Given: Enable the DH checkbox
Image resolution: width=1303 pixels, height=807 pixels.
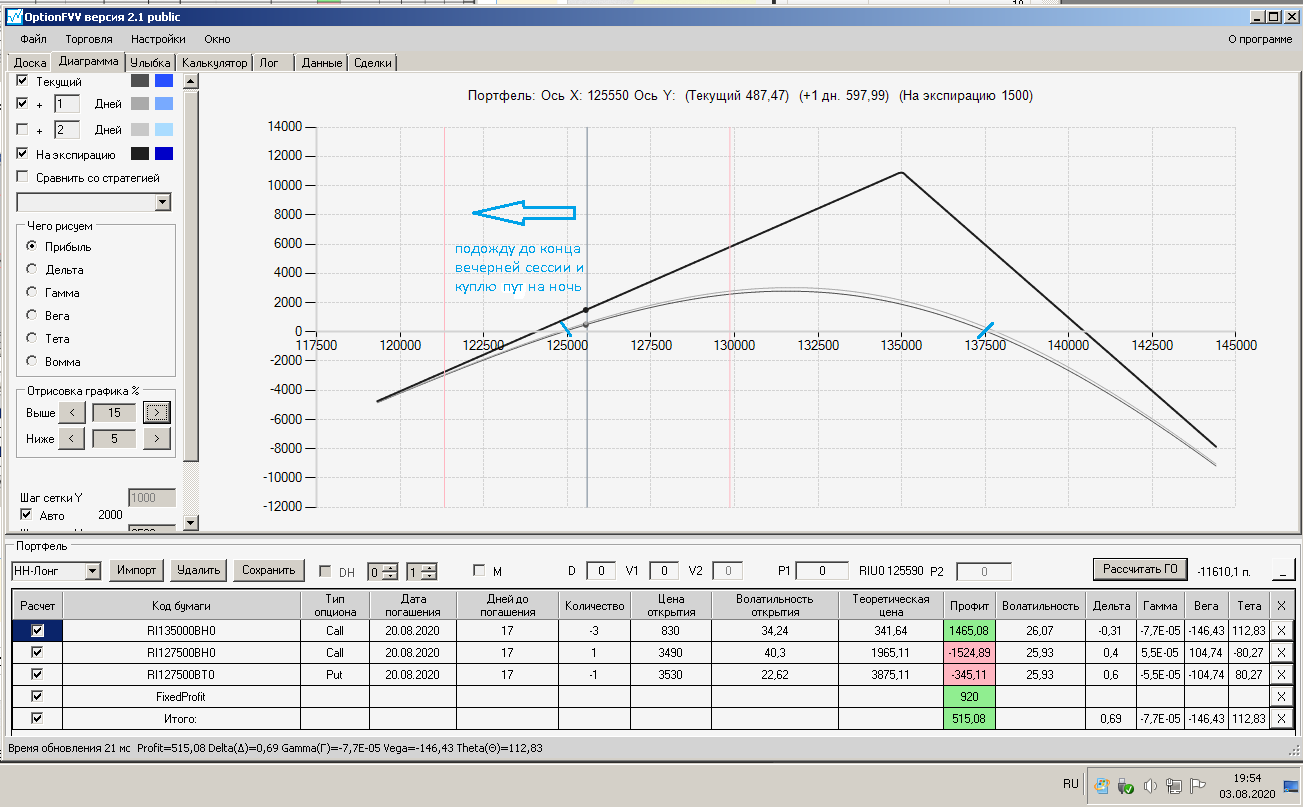Looking at the screenshot, I should coord(325,571).
